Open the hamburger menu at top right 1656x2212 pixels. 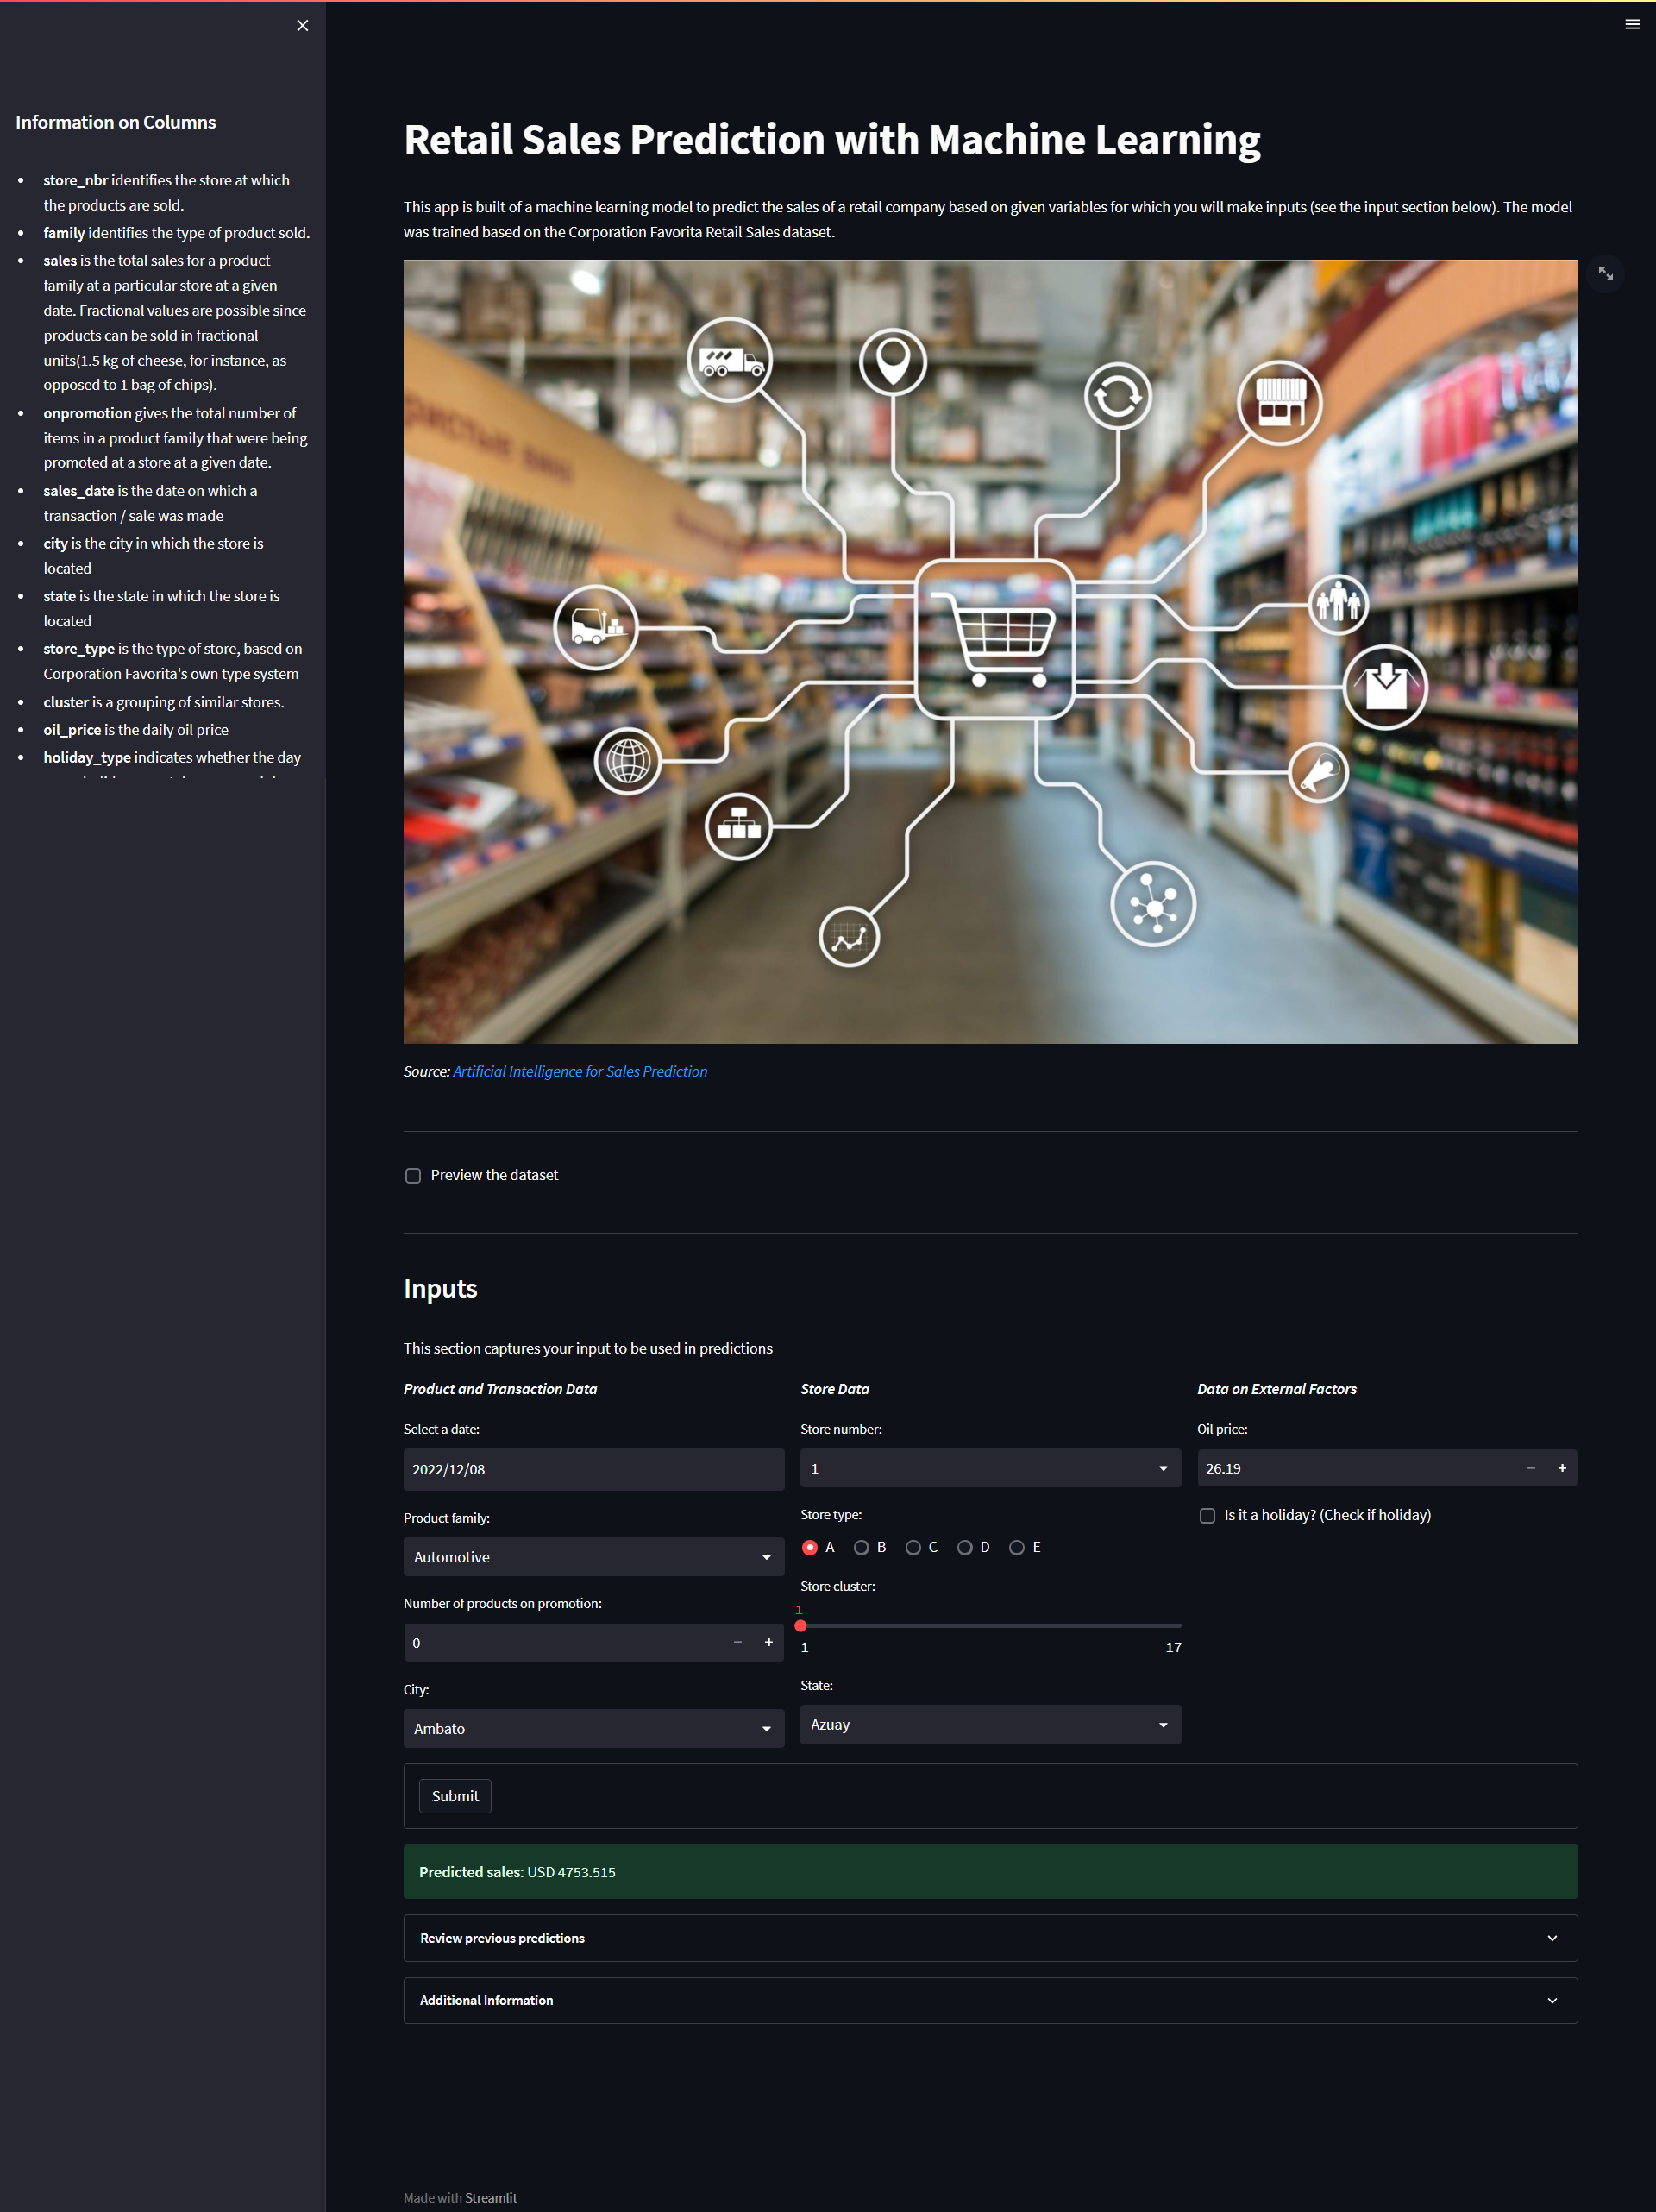pos(1632,25)
